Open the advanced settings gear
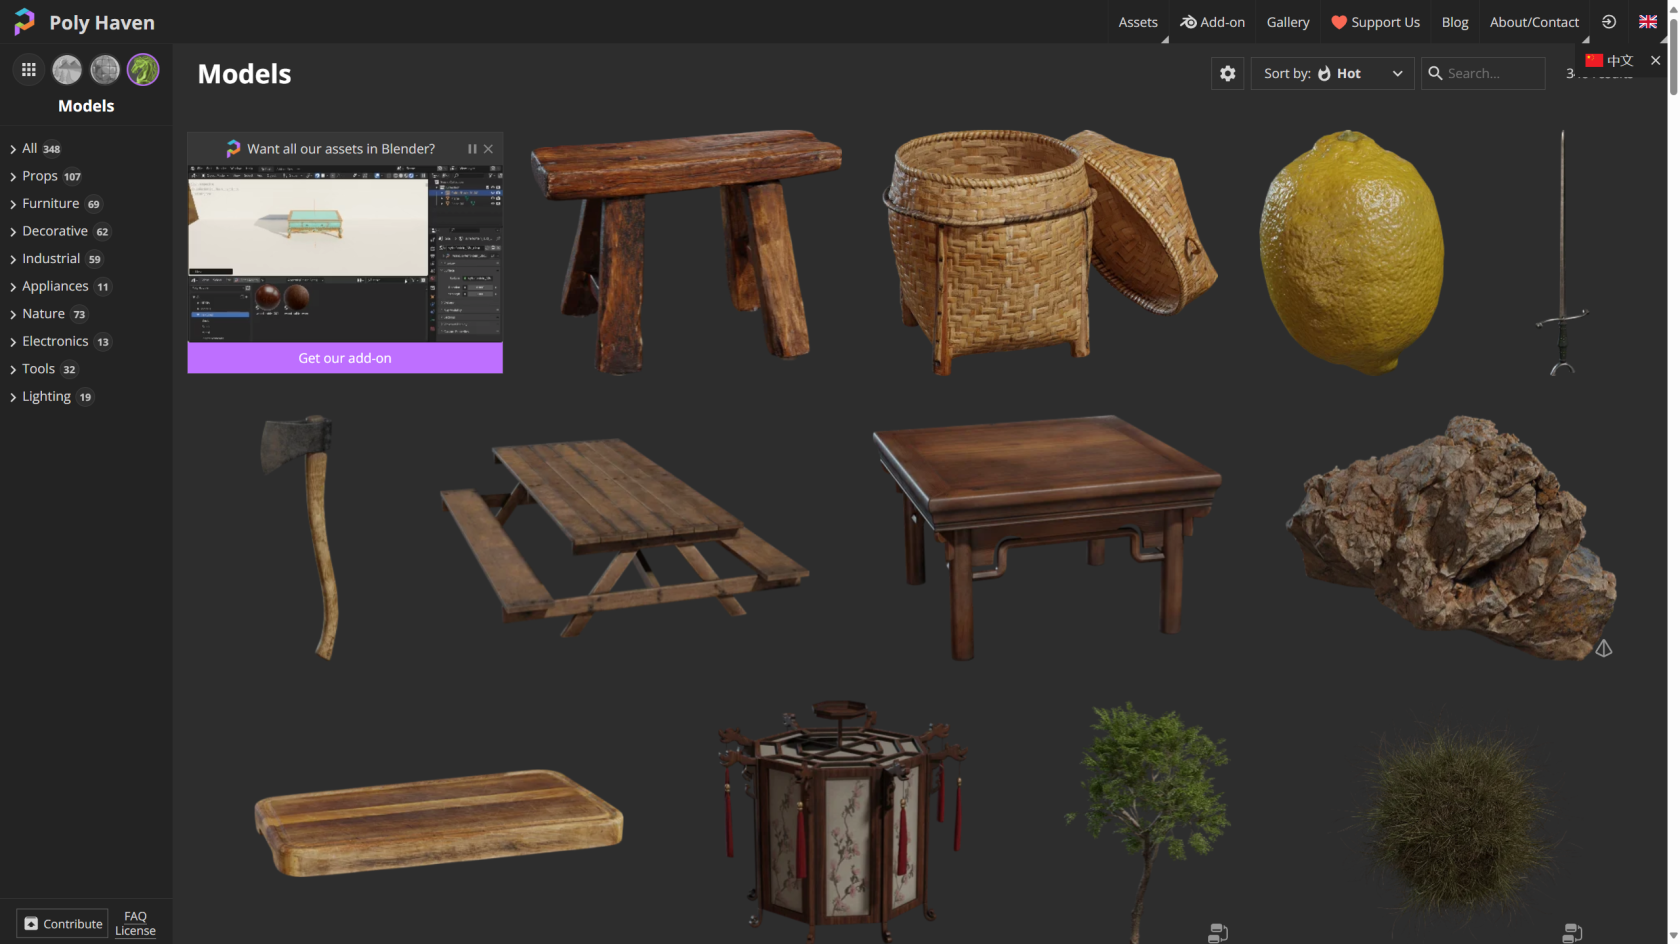Viewport: 1680px width, 944px height. [1228, 73]
